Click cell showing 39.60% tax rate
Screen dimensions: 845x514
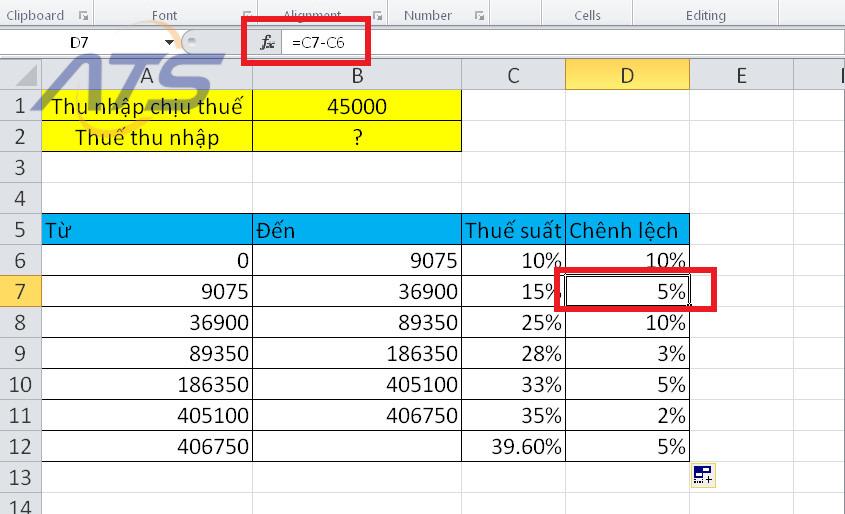(513, 446)
